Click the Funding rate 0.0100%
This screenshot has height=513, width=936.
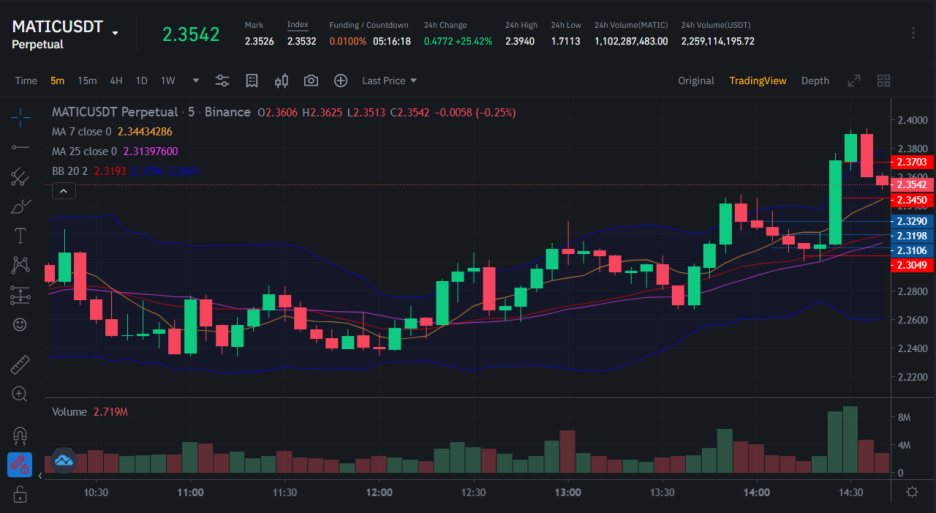point(347,41)
